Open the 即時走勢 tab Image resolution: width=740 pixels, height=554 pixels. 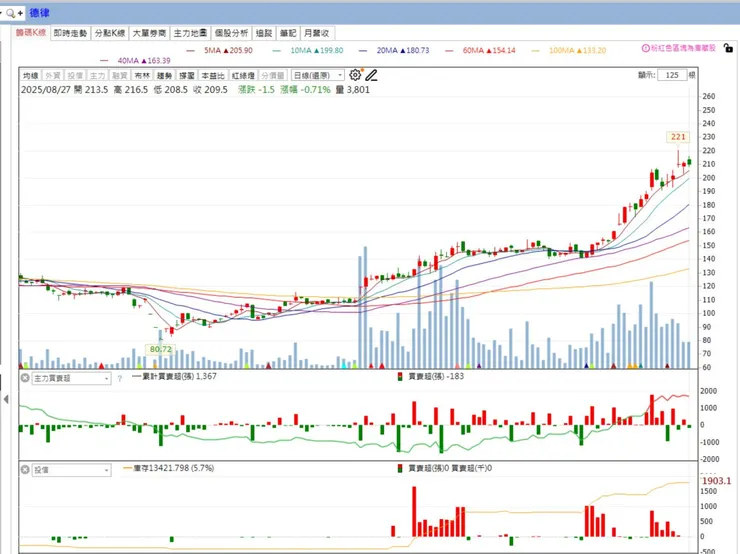(x=70, y=33)
